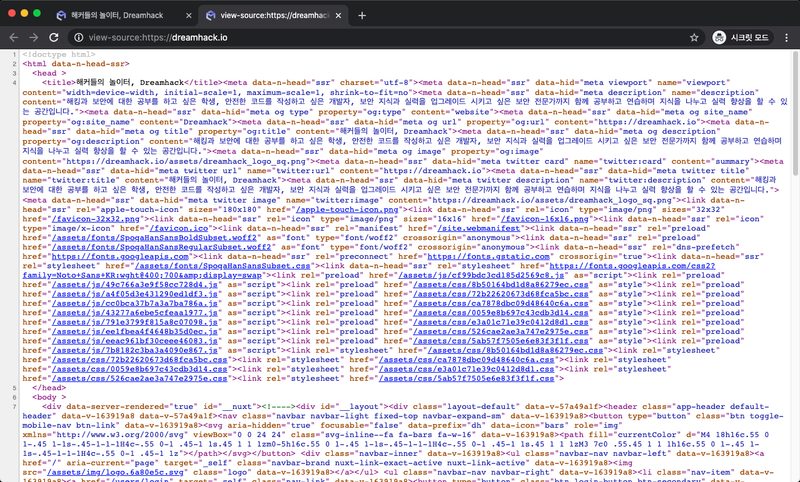Open the a4f05d3e431290ed1df3.js script link
The image size is (800, 482).
click(135, 294)
